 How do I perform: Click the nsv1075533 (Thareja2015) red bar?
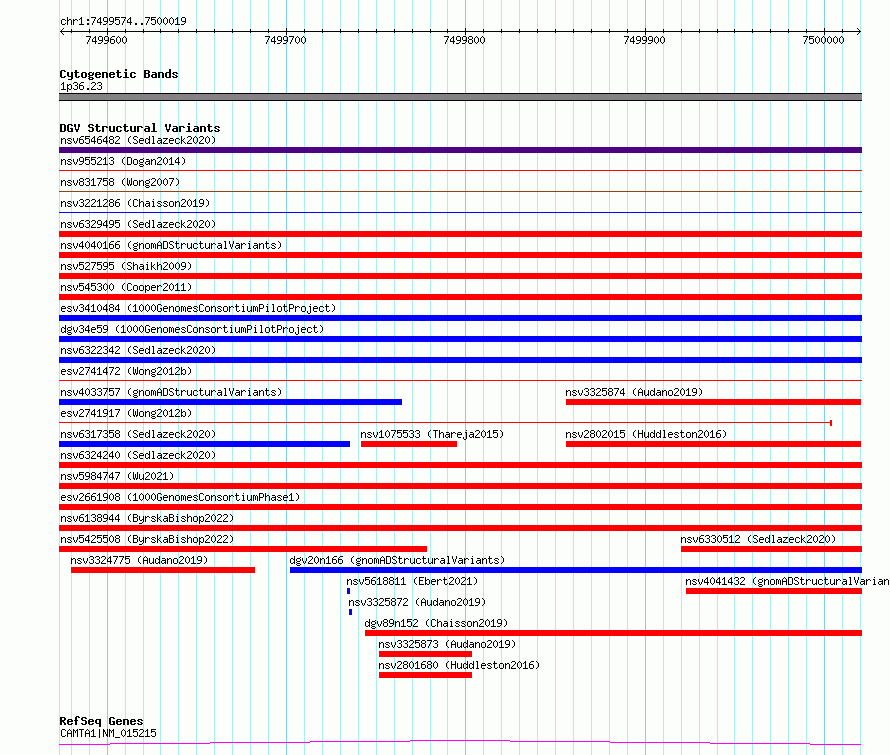coord(409,444)
